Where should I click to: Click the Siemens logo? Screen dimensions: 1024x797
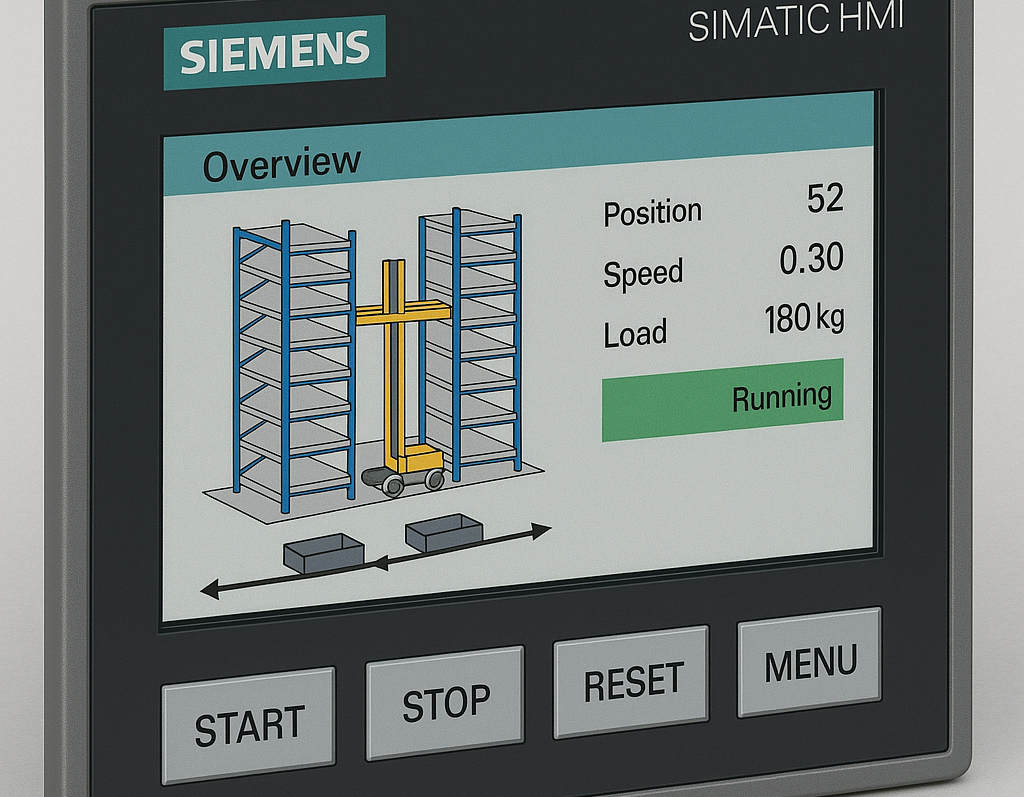click(274, 54)
